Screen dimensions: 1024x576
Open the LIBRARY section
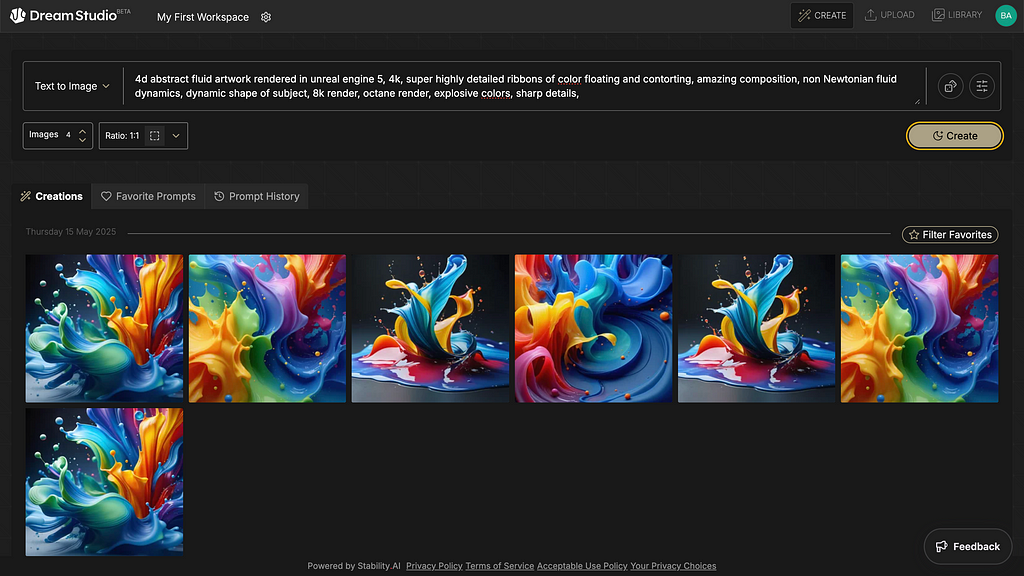tap(957, 15)
